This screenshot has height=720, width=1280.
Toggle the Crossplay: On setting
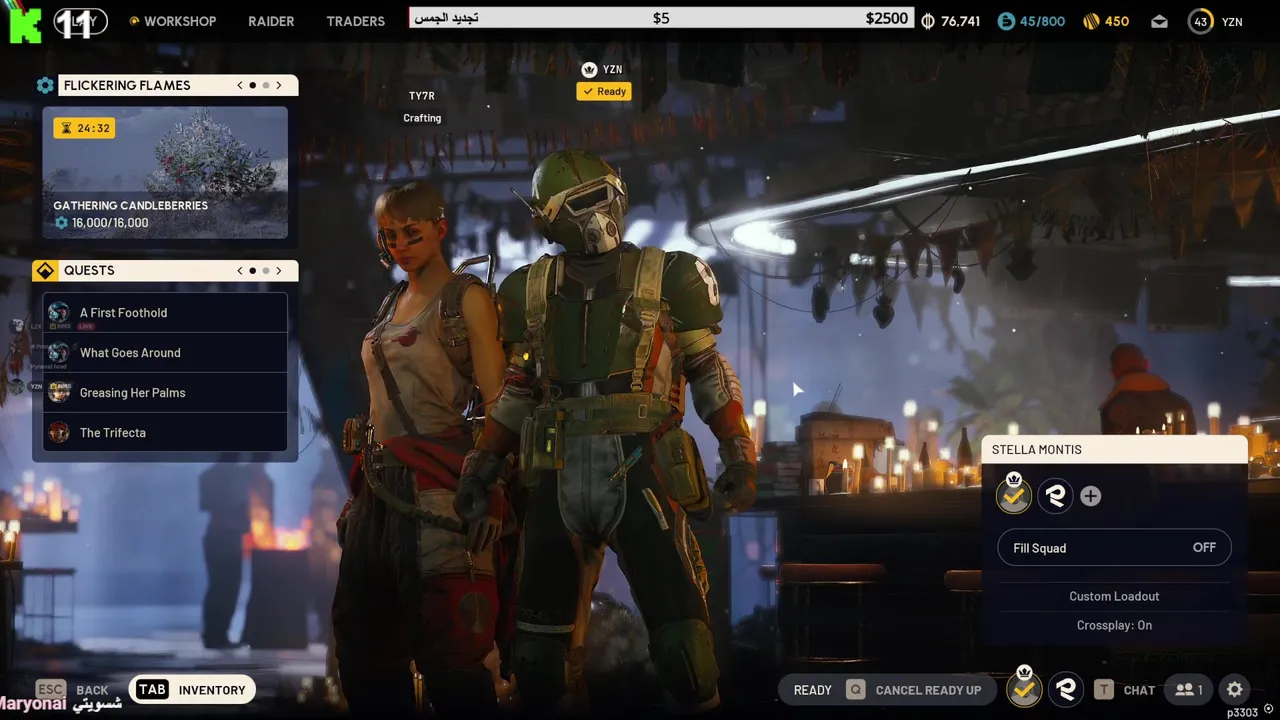[1114, 625]
